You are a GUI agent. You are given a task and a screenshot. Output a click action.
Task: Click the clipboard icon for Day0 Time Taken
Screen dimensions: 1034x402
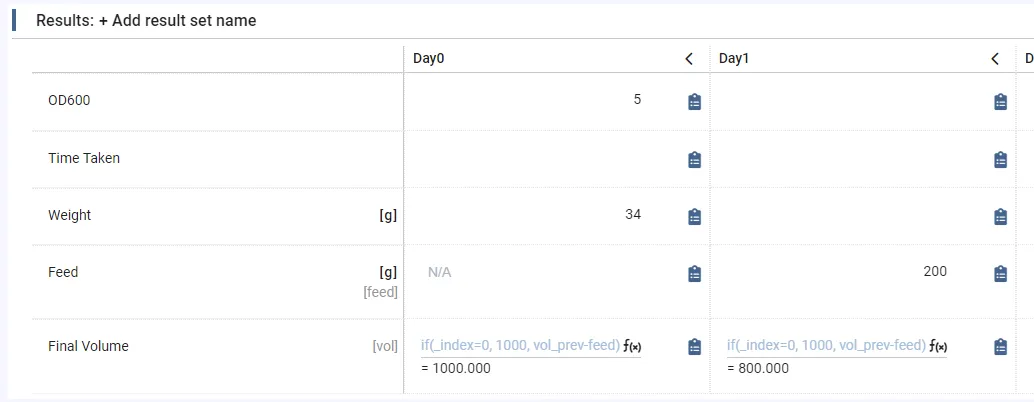point(695,159)
